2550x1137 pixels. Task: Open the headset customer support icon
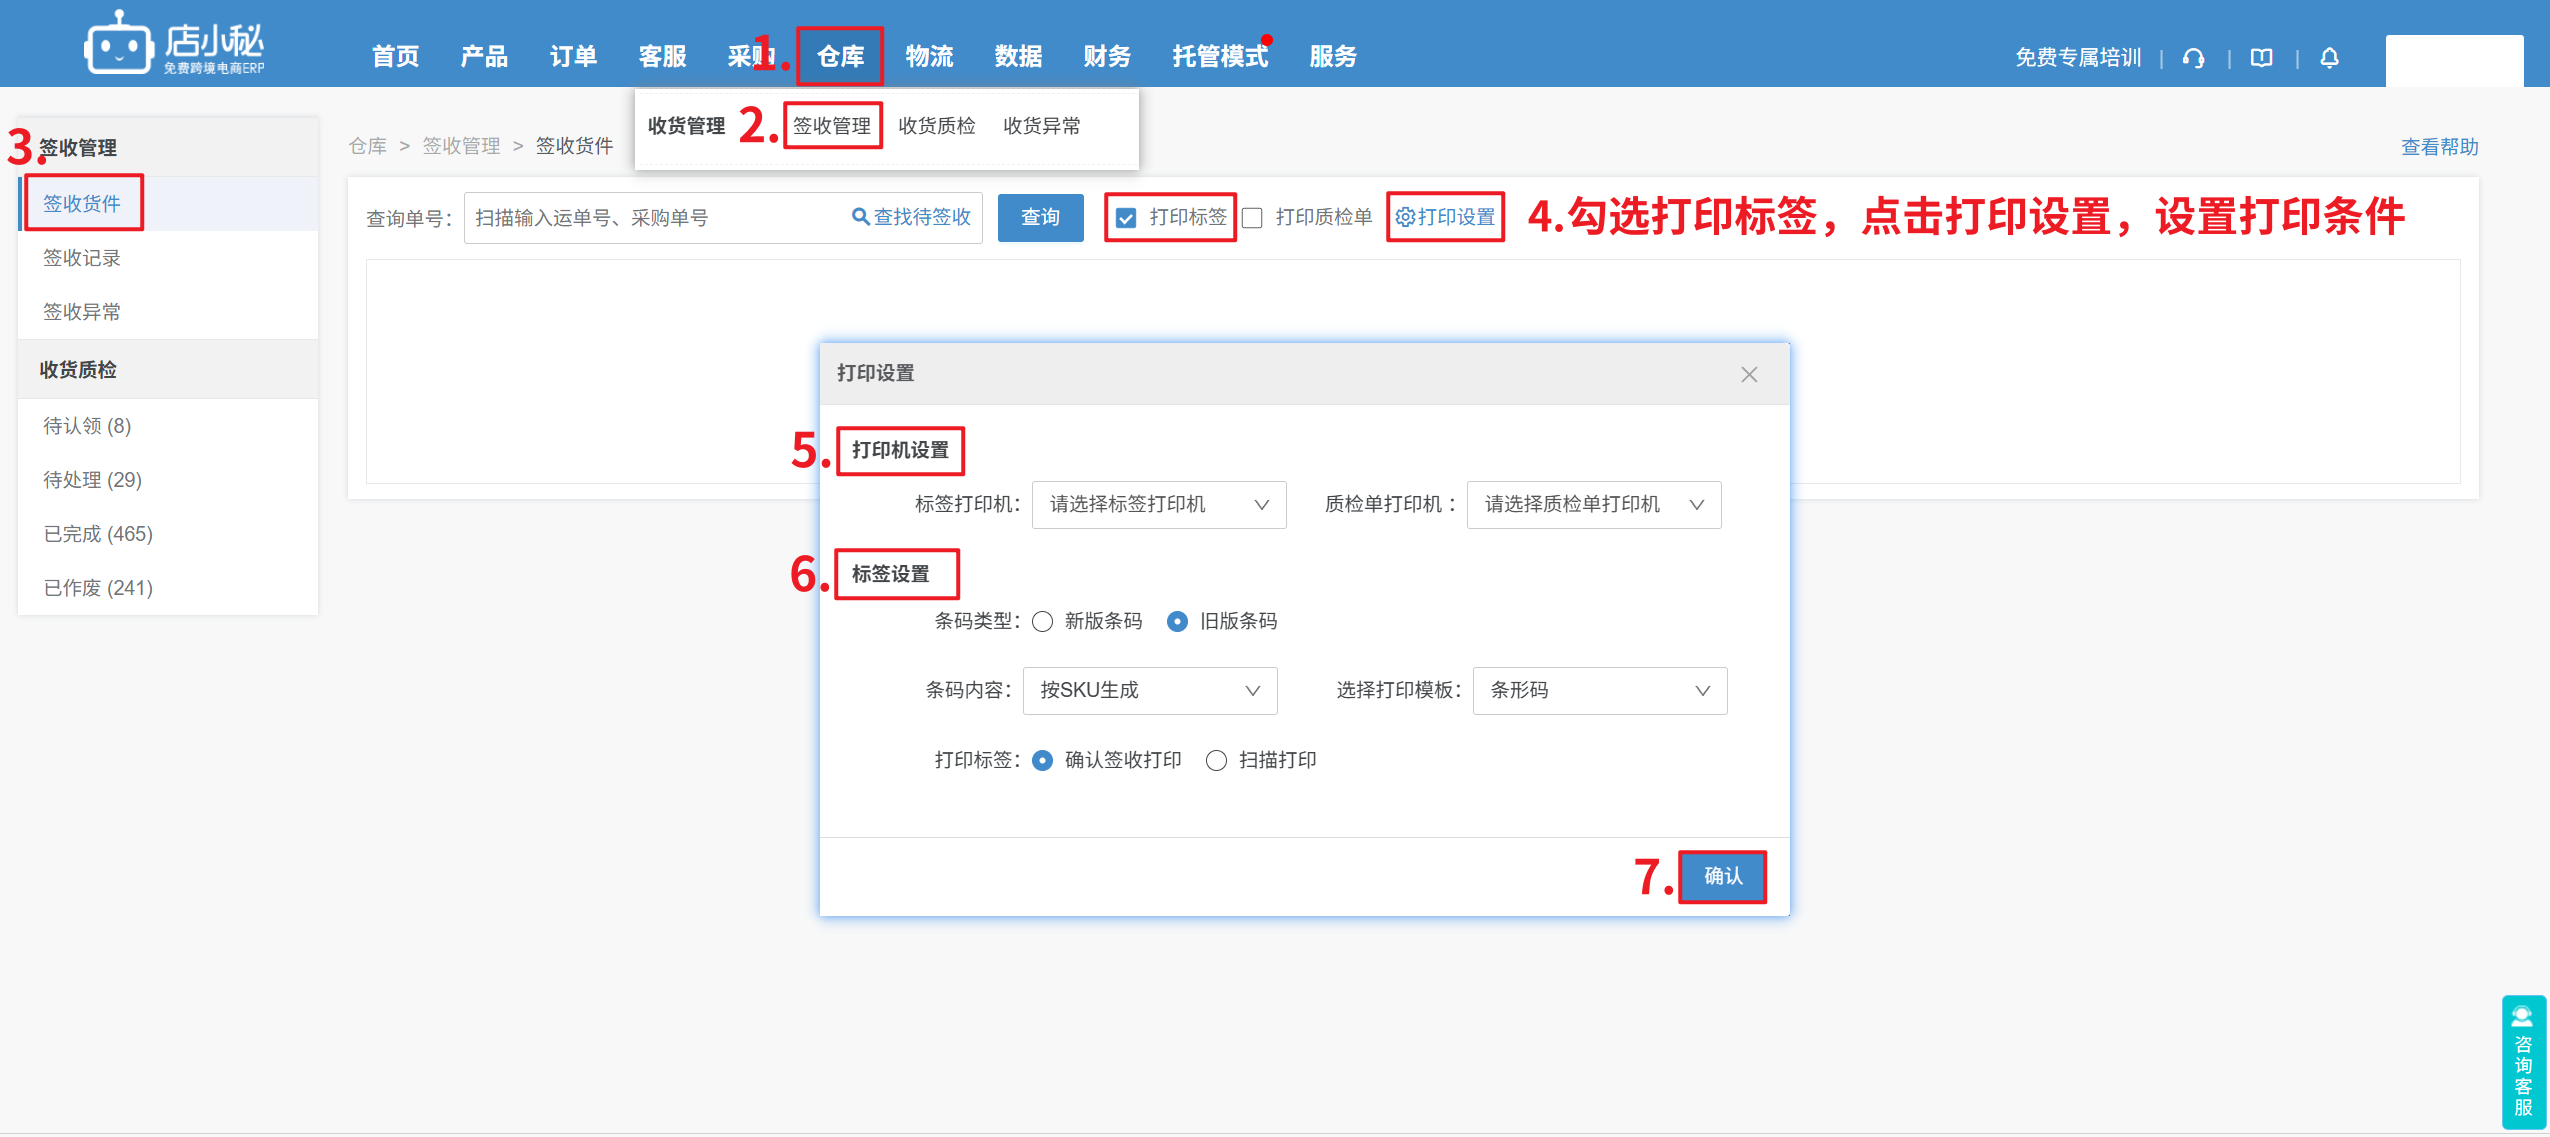(x=2194, y=58)
